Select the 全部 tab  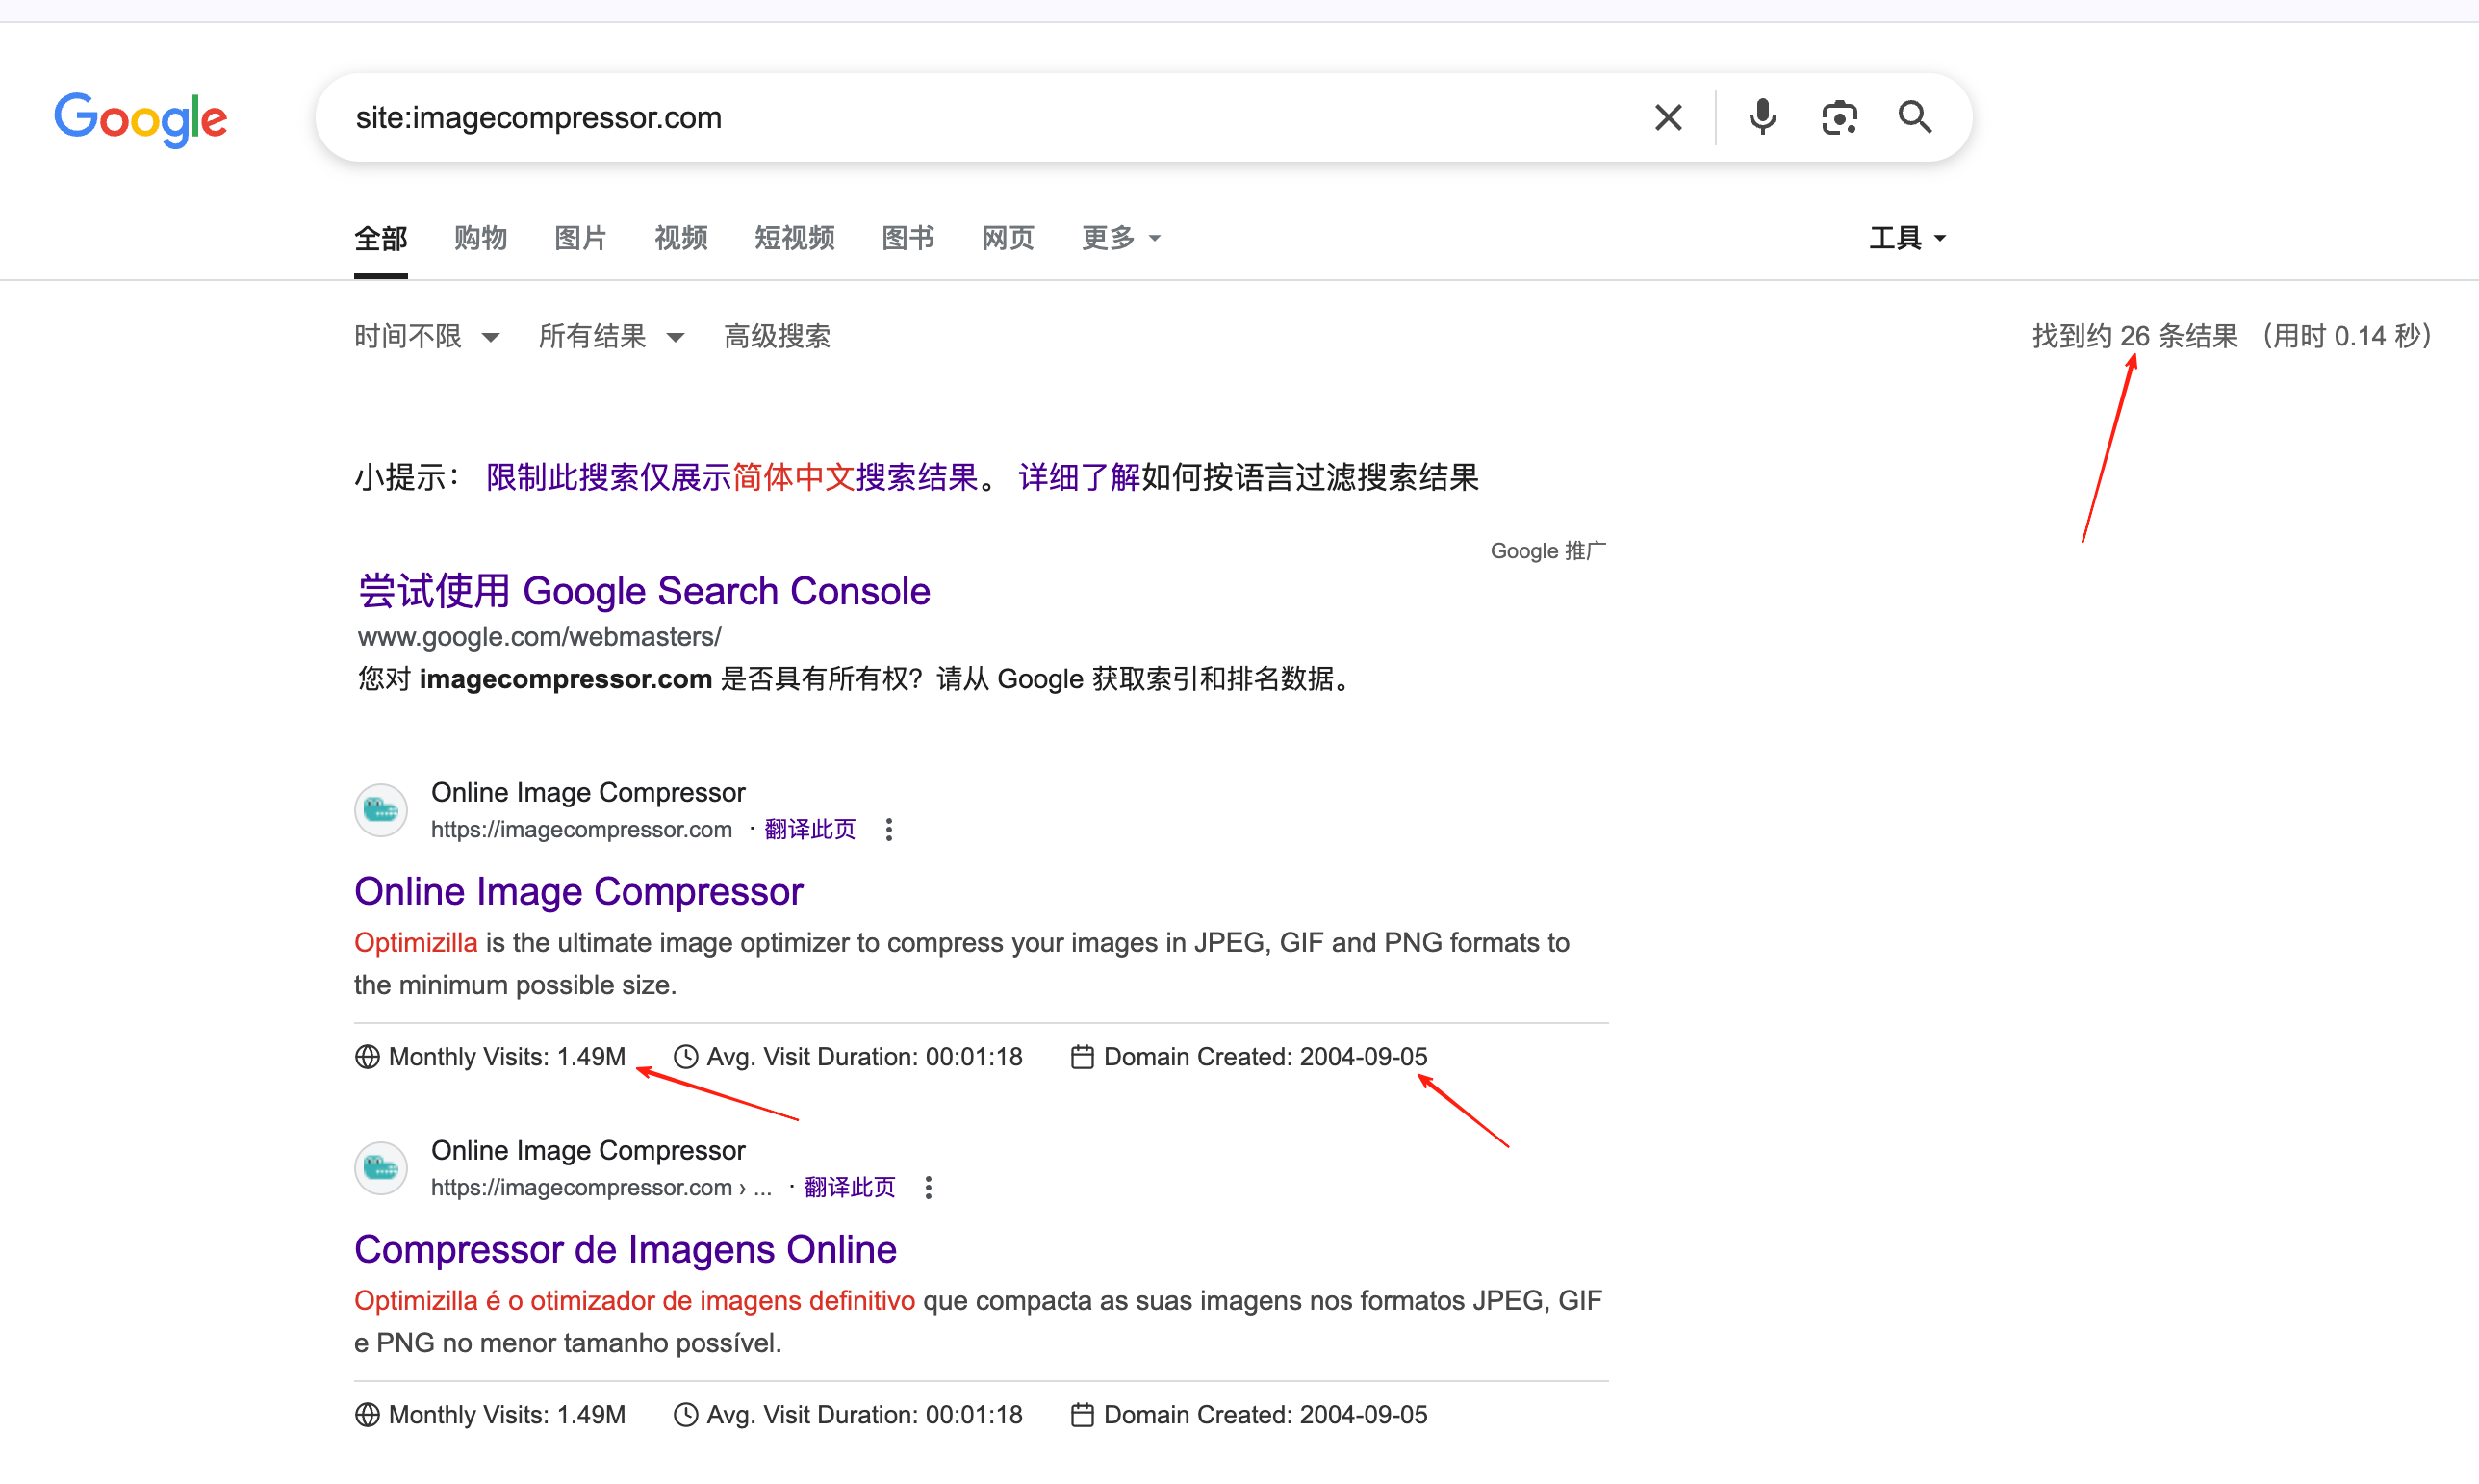(x=381, y=238)
